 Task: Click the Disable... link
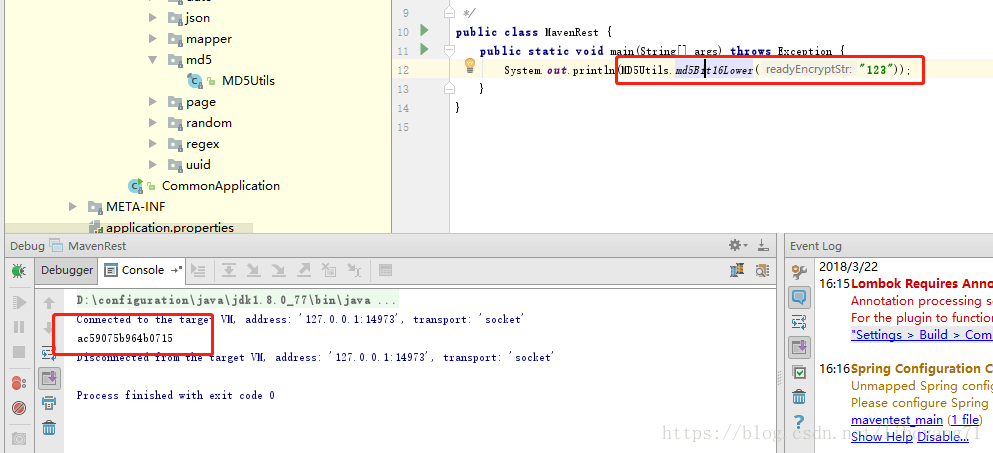942,437
